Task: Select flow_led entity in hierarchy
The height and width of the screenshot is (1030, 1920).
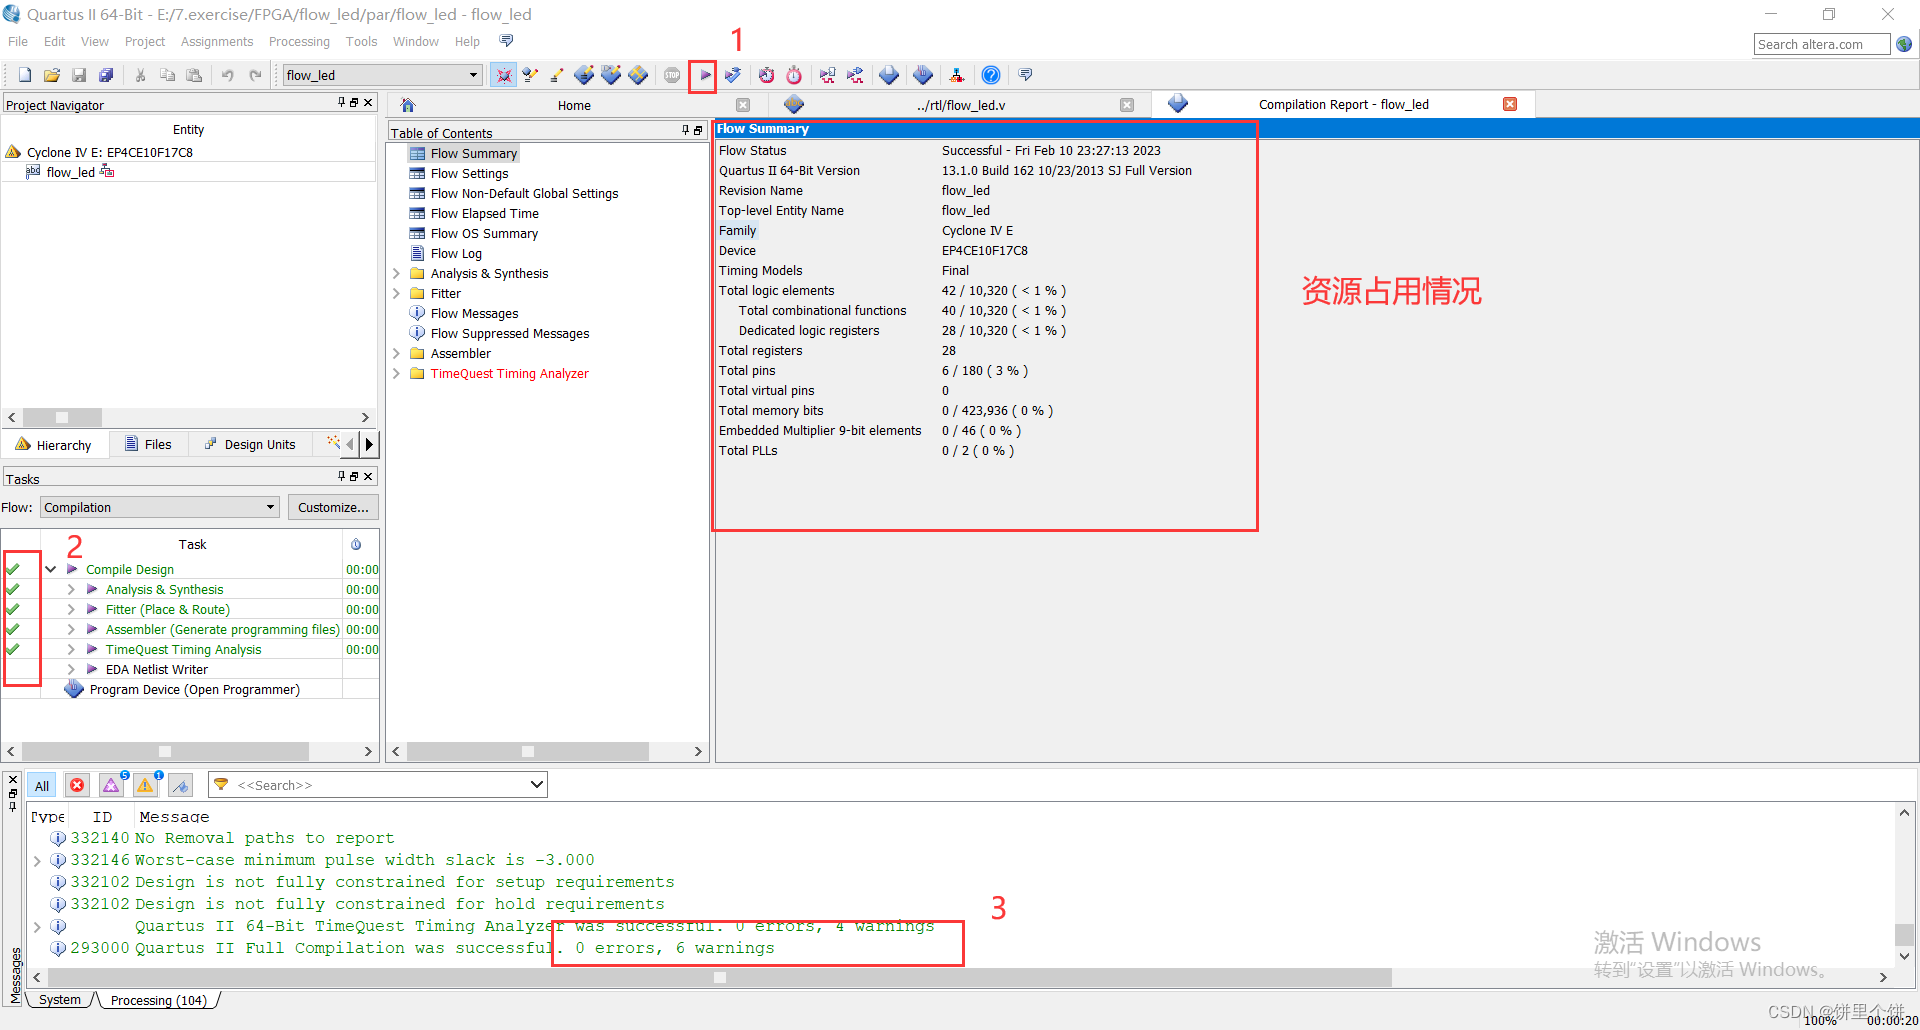Action: 70,172
